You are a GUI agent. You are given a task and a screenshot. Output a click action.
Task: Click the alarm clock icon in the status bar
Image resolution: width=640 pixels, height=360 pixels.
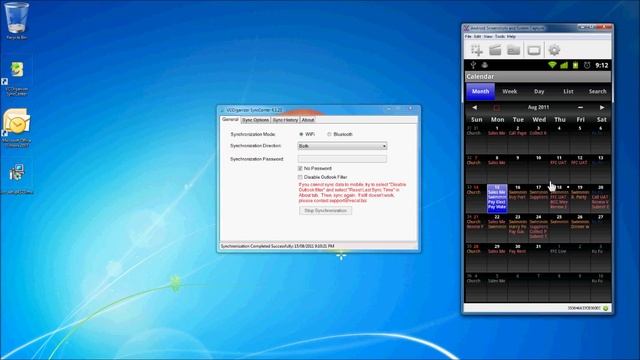click(x=587, y=65)
